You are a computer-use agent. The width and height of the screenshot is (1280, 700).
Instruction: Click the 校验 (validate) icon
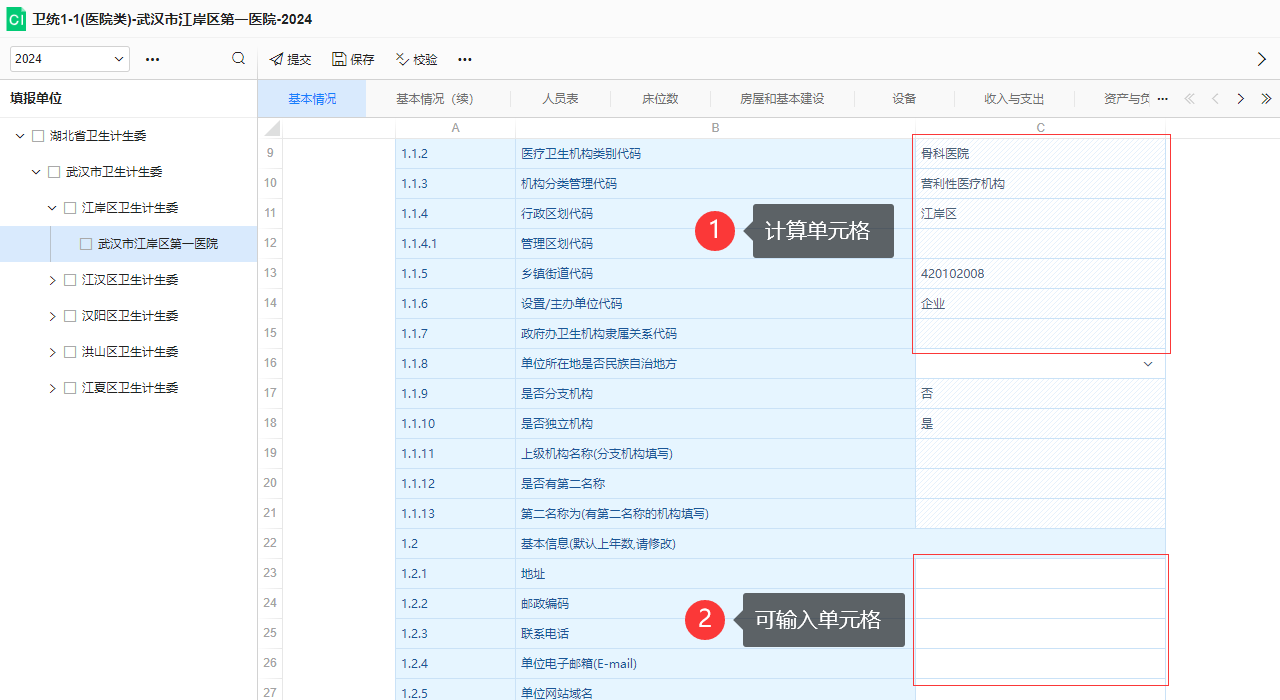click(402, 59)
